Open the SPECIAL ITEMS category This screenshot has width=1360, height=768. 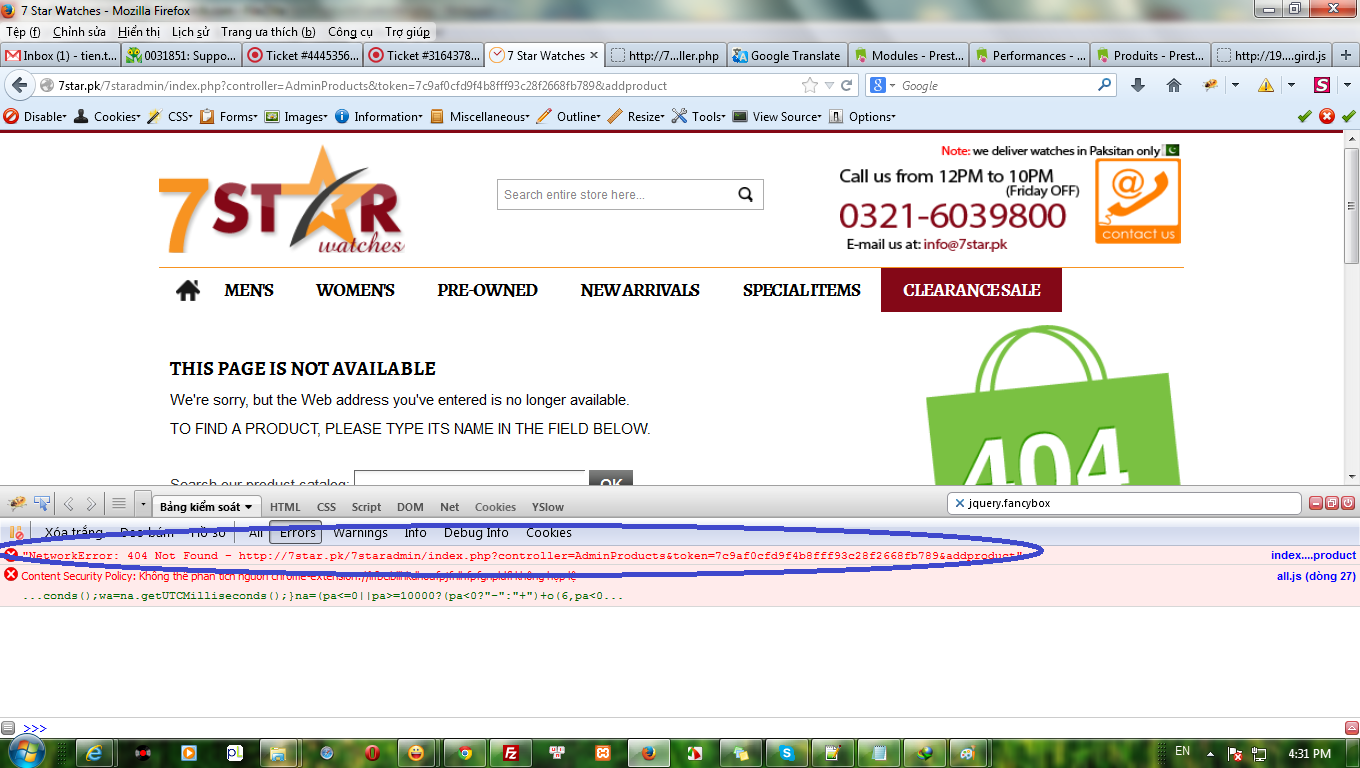801,290
